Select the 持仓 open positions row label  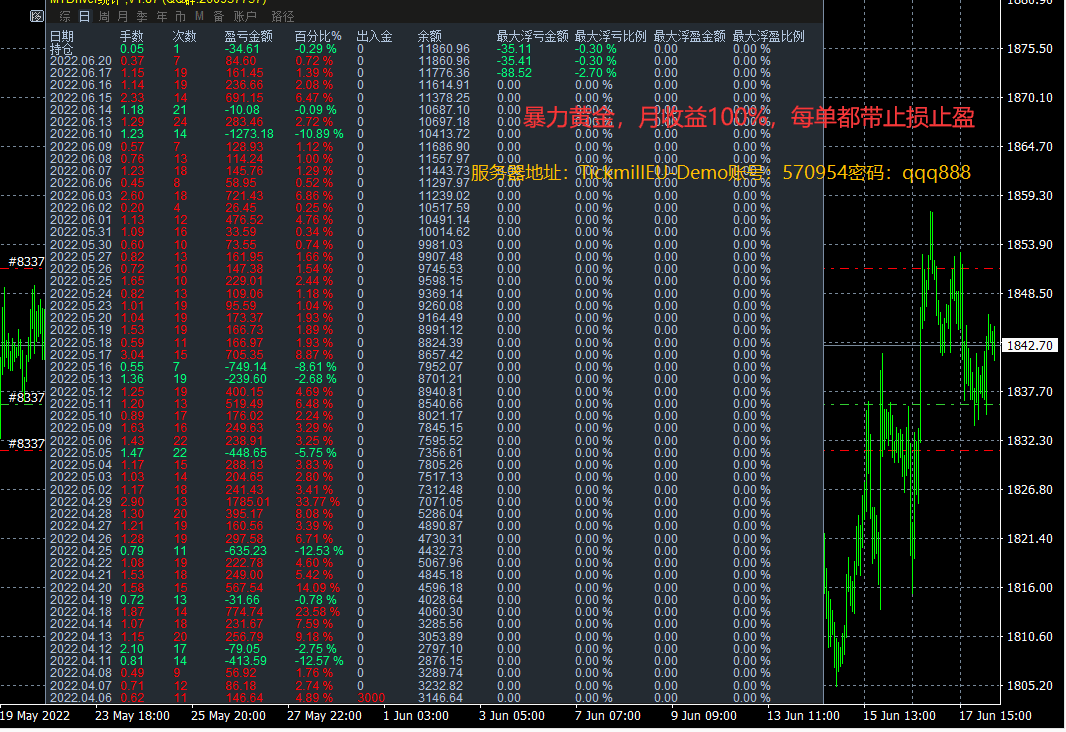point(62,49)
